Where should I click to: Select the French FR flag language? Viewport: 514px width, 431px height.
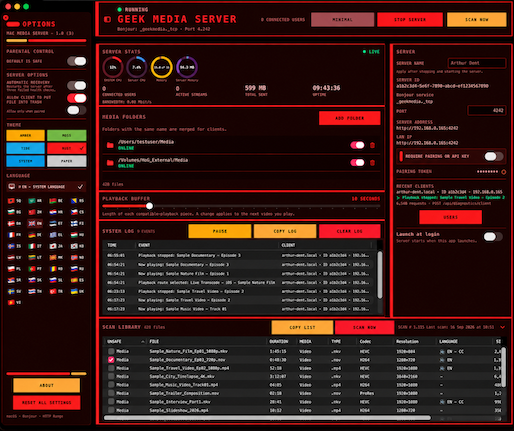pyautogui.click(x=14, y=235)
